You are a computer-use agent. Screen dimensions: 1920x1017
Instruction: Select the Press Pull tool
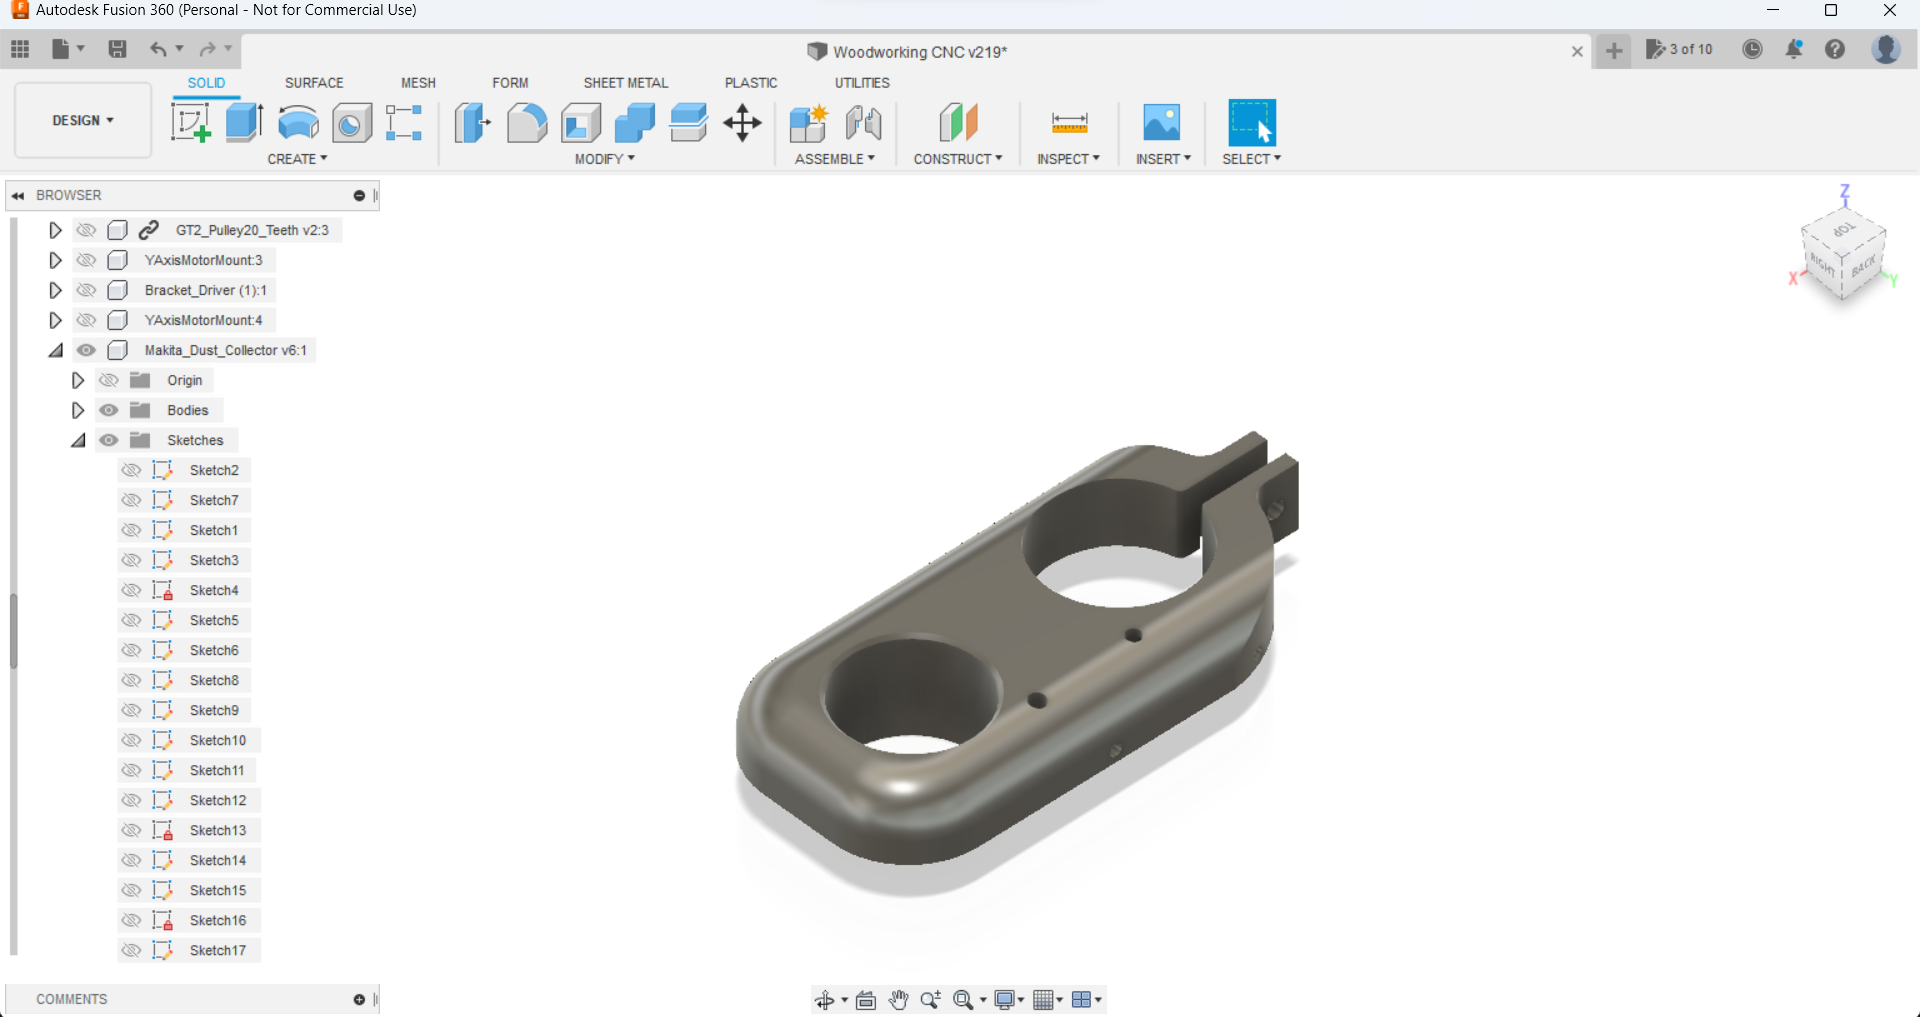[x=472, y=123]
